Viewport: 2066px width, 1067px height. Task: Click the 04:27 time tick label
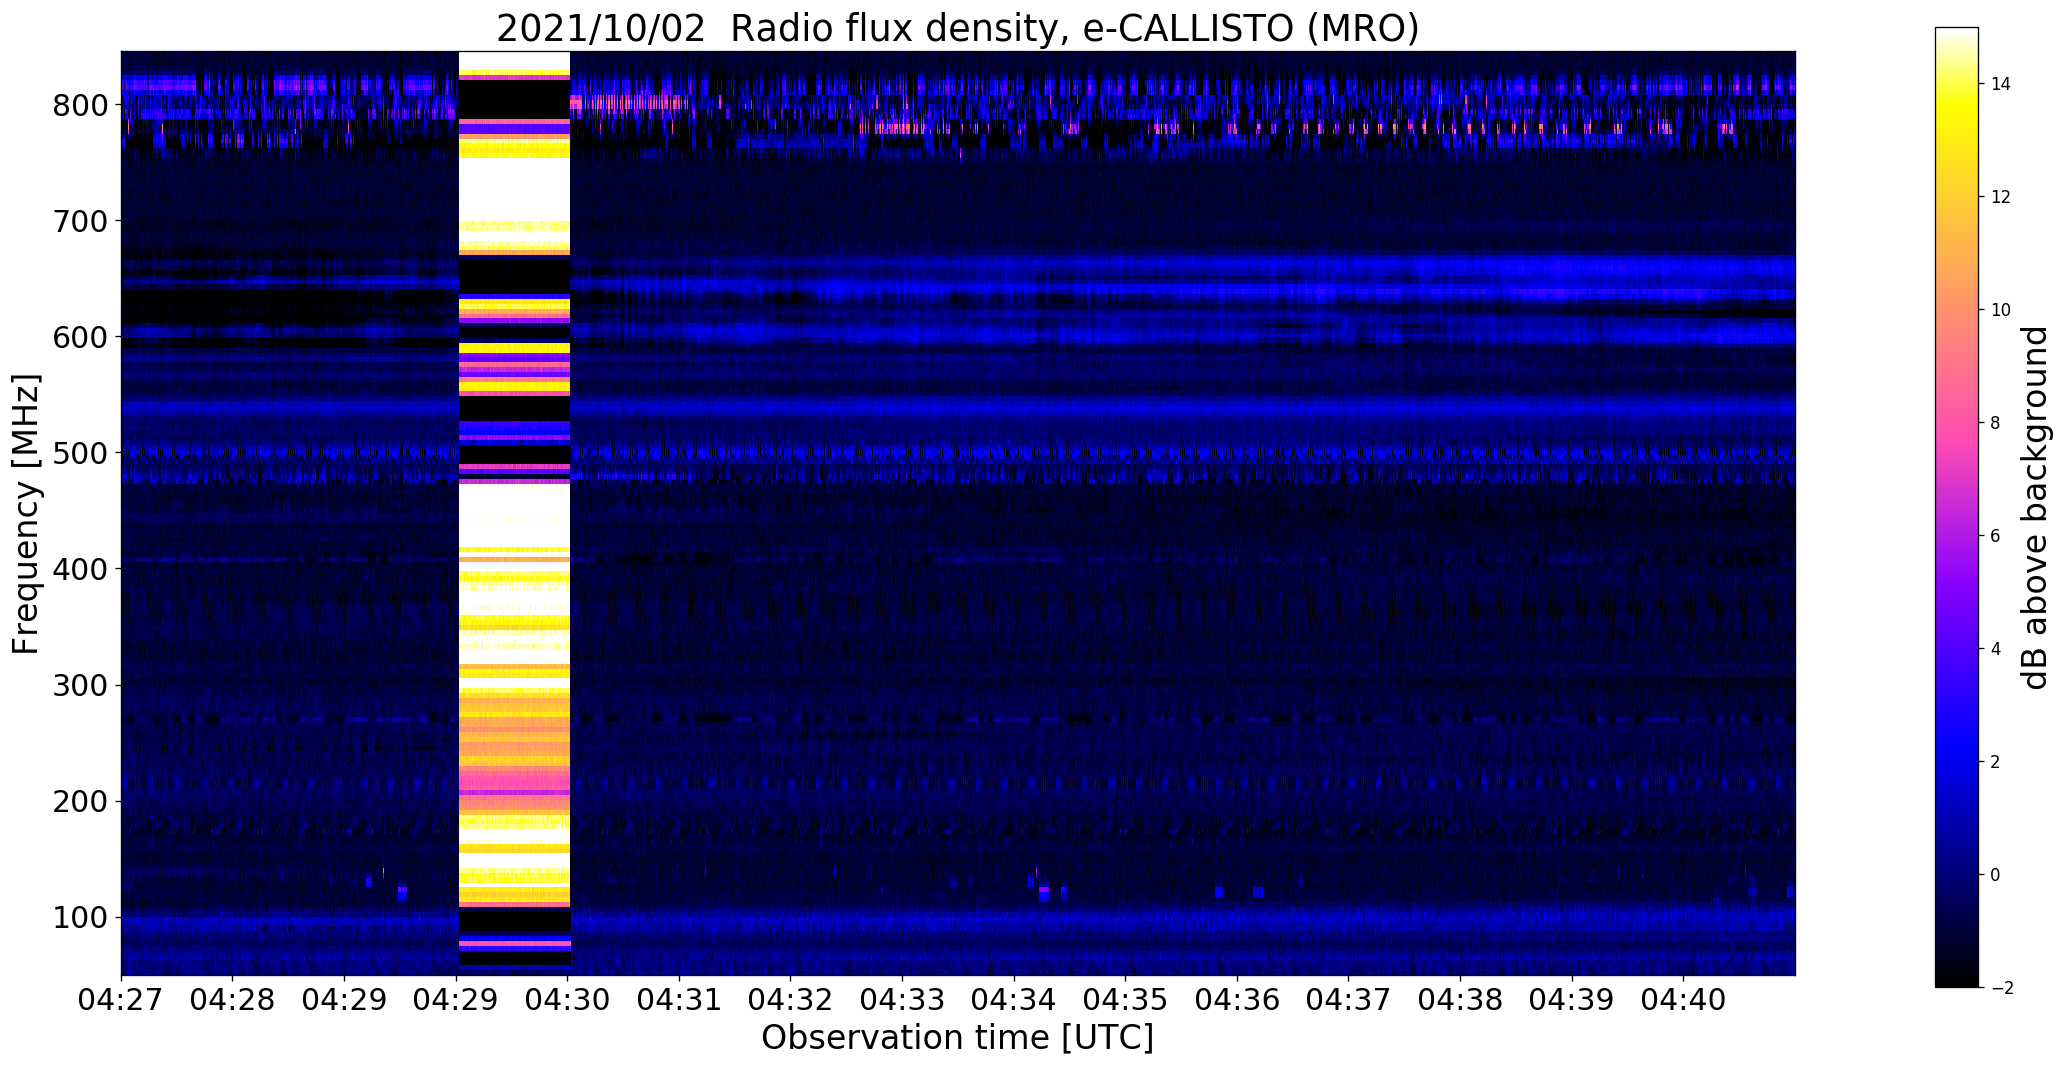coord(121,1000)
